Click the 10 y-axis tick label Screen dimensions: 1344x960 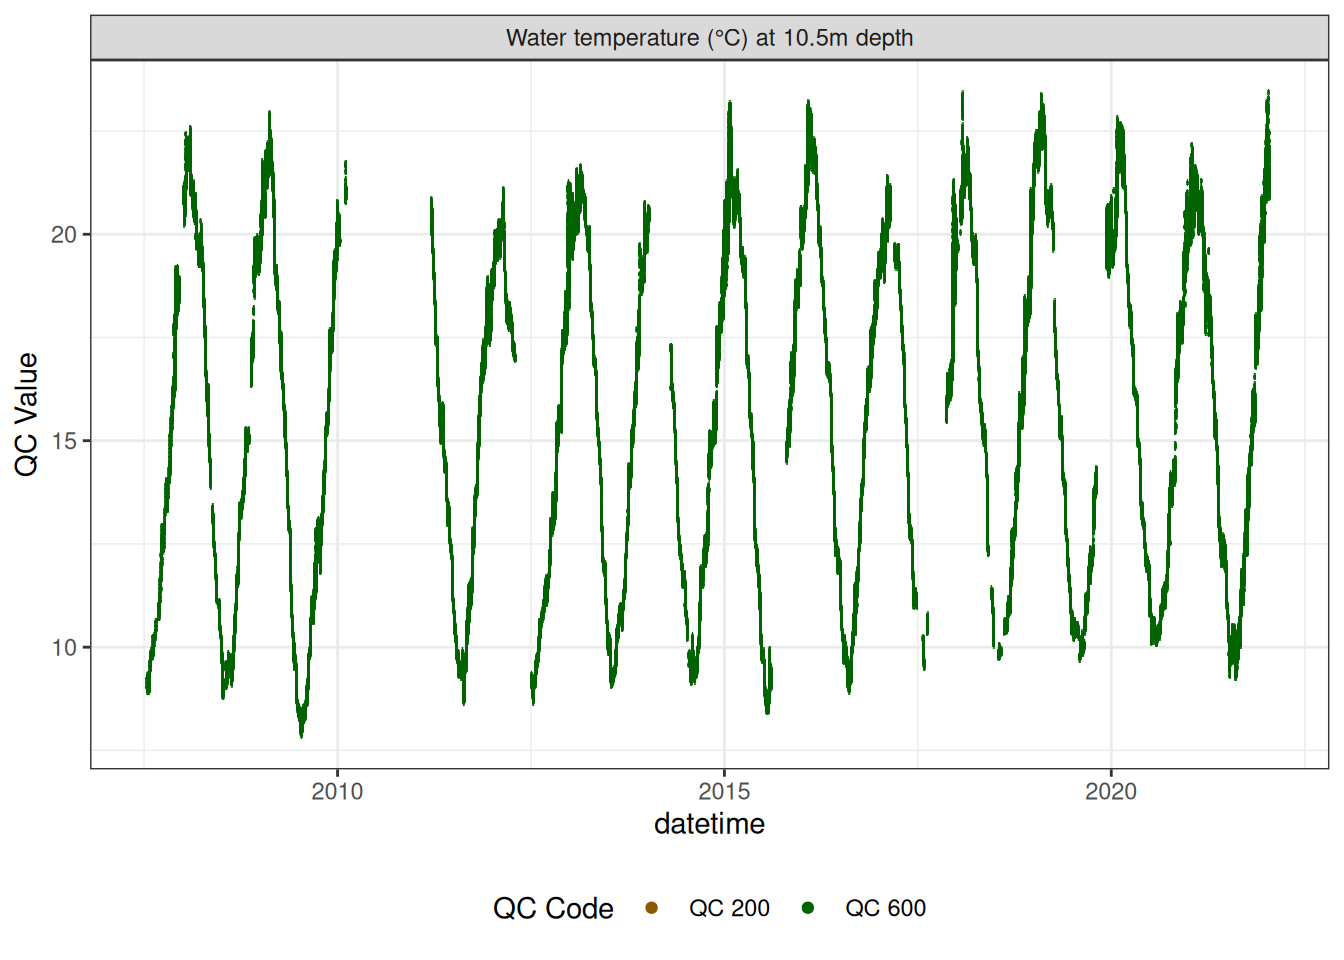(64, 647)
